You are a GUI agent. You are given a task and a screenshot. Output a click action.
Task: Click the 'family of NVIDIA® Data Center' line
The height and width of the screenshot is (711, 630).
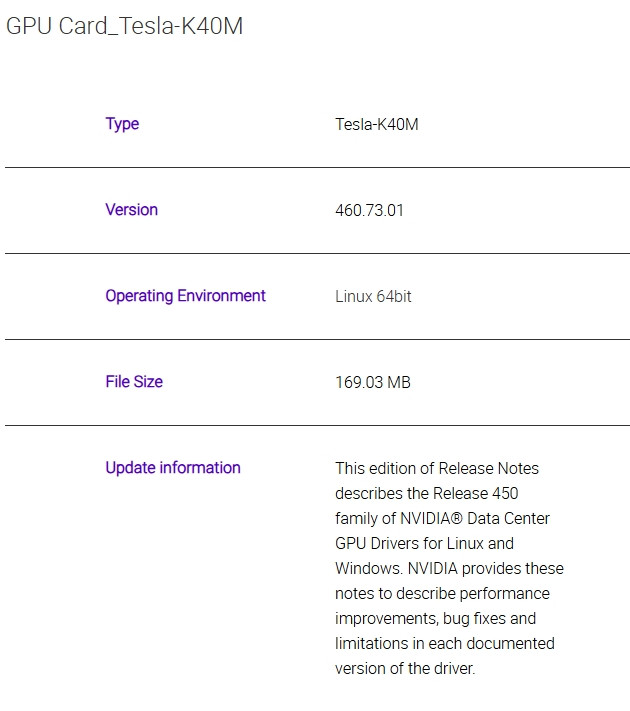click(x=442, y=519)
